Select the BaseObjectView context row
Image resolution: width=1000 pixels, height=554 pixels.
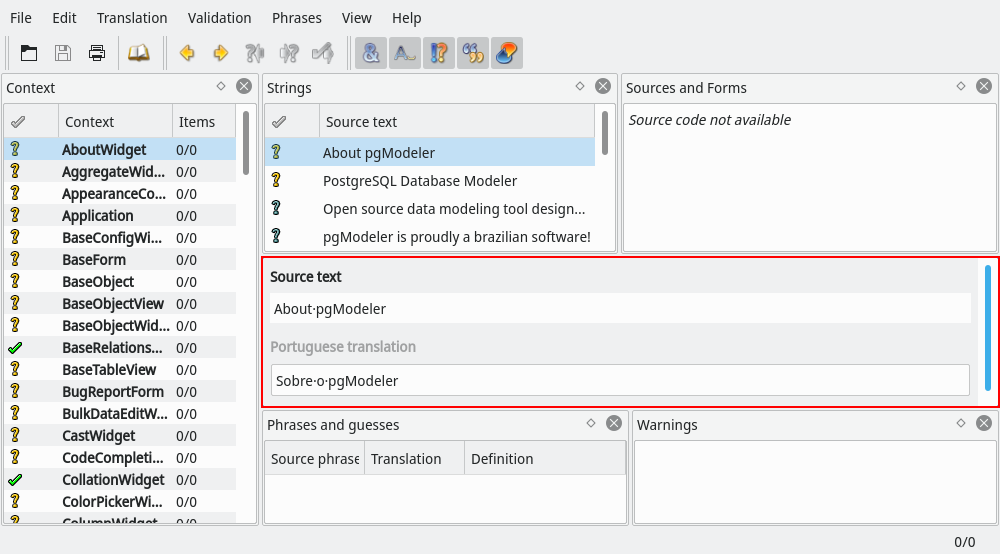(120, 303)
